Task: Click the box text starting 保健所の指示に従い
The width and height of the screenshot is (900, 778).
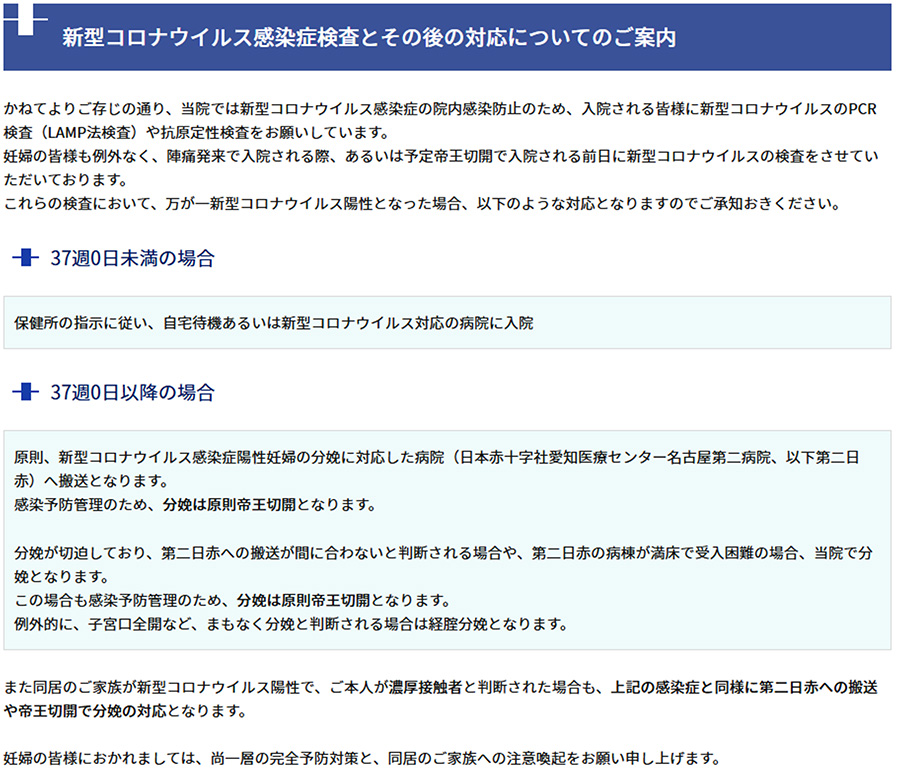Action: tap(274, 323)
